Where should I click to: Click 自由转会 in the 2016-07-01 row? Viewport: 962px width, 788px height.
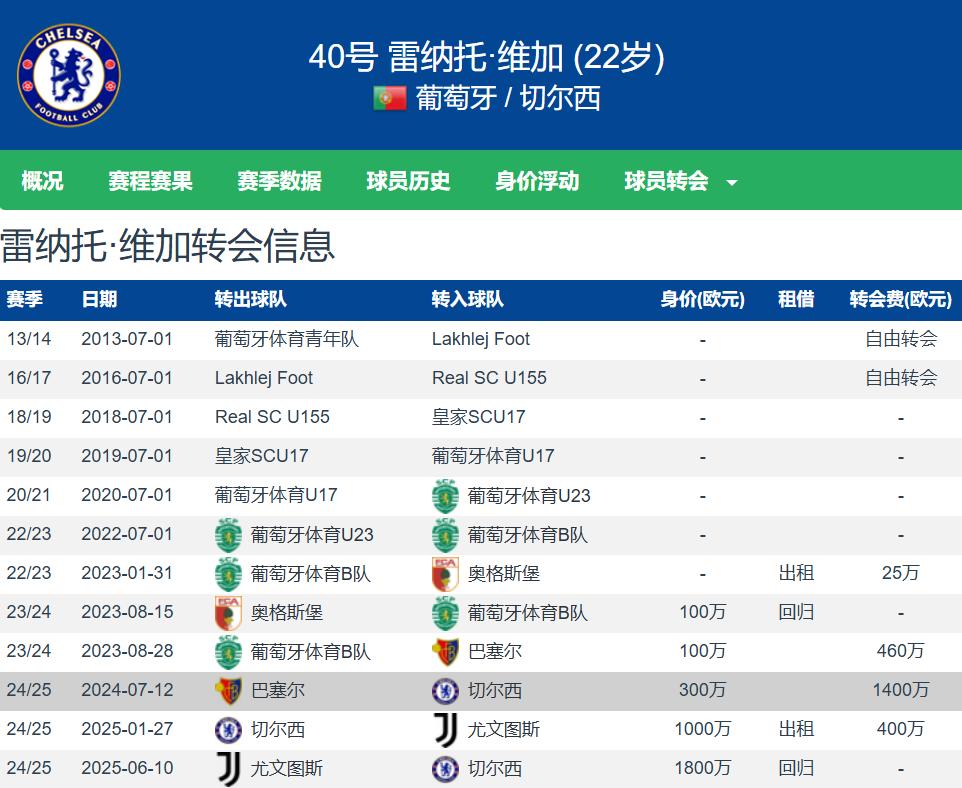coord(901,378)
